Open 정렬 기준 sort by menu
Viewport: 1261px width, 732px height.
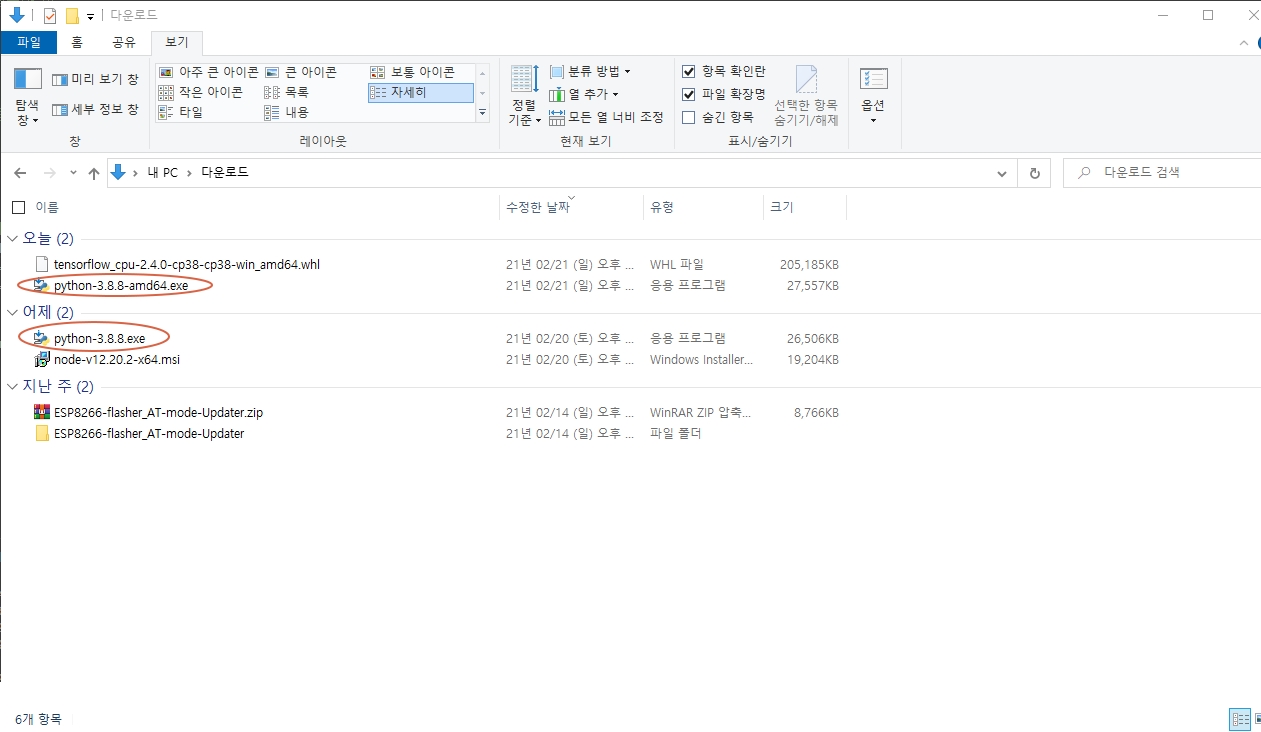[525, 96]
